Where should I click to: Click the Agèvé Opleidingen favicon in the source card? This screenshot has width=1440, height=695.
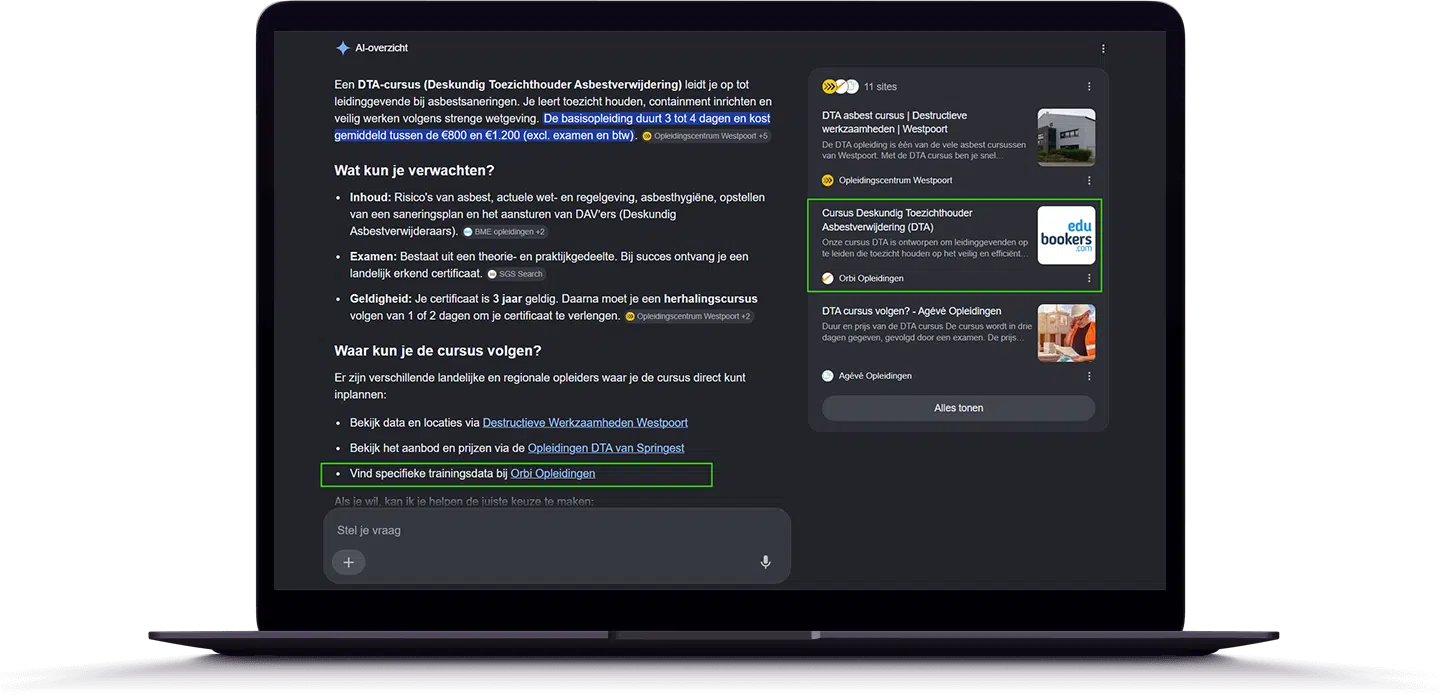point(828,376)
